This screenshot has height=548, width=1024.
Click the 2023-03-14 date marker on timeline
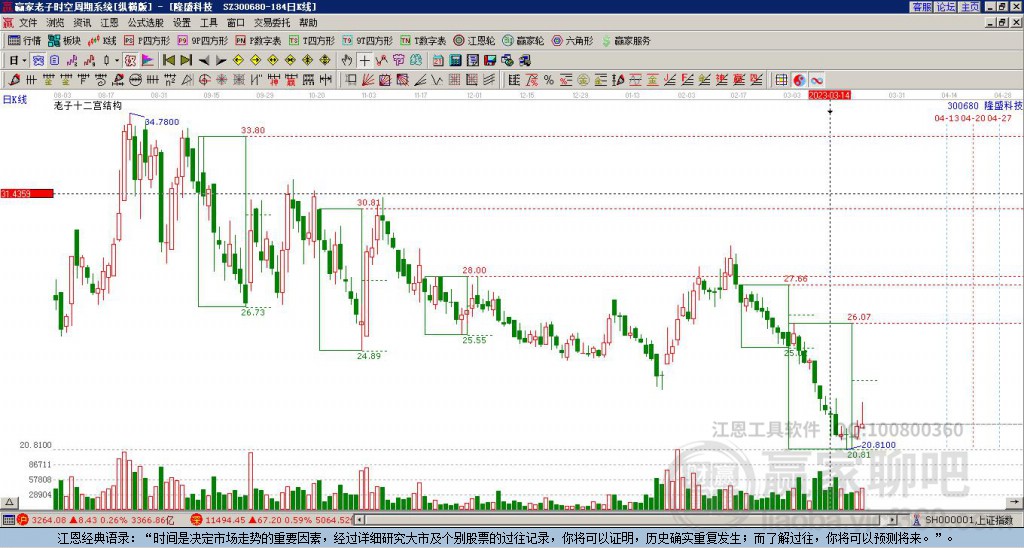click(x=829, y=95)
